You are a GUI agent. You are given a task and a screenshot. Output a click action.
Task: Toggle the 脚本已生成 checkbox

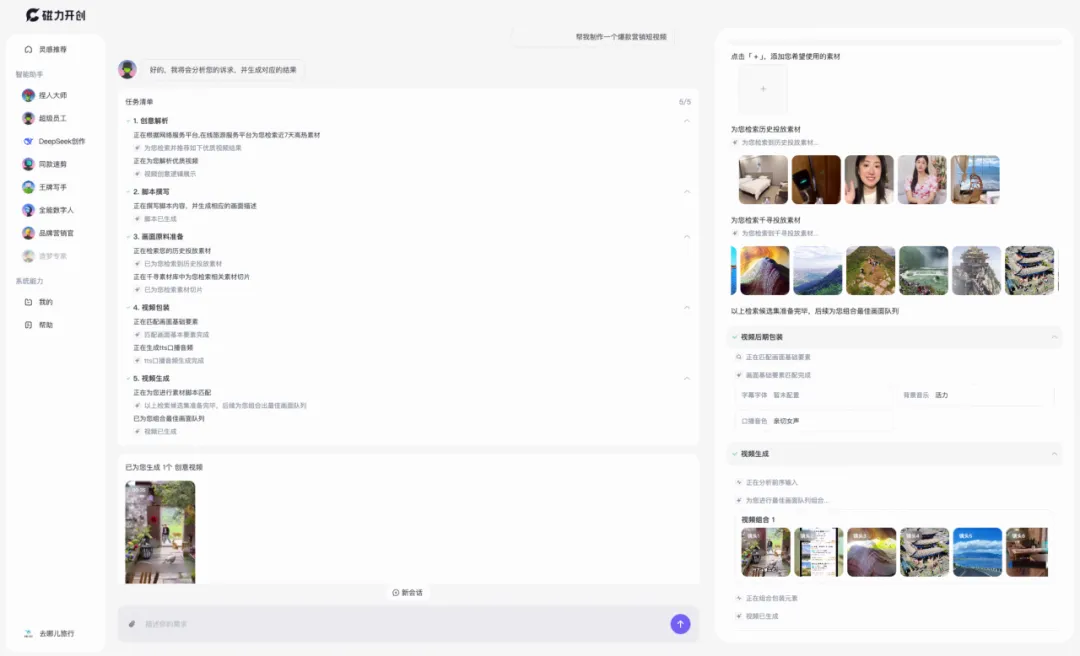coord(138,219)
